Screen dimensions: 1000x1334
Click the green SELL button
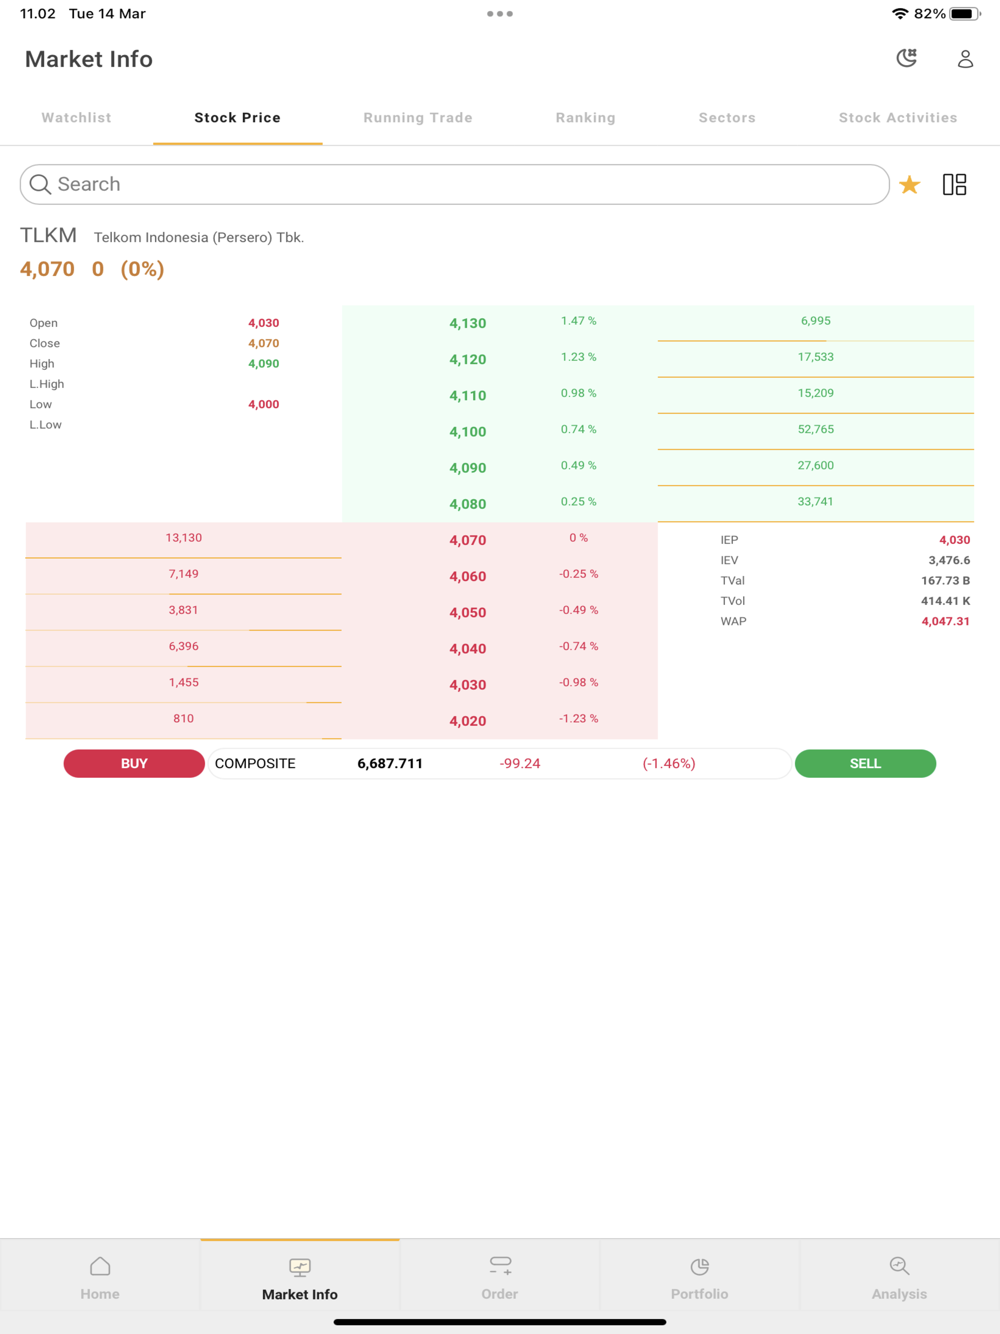(x=865, y=763)
